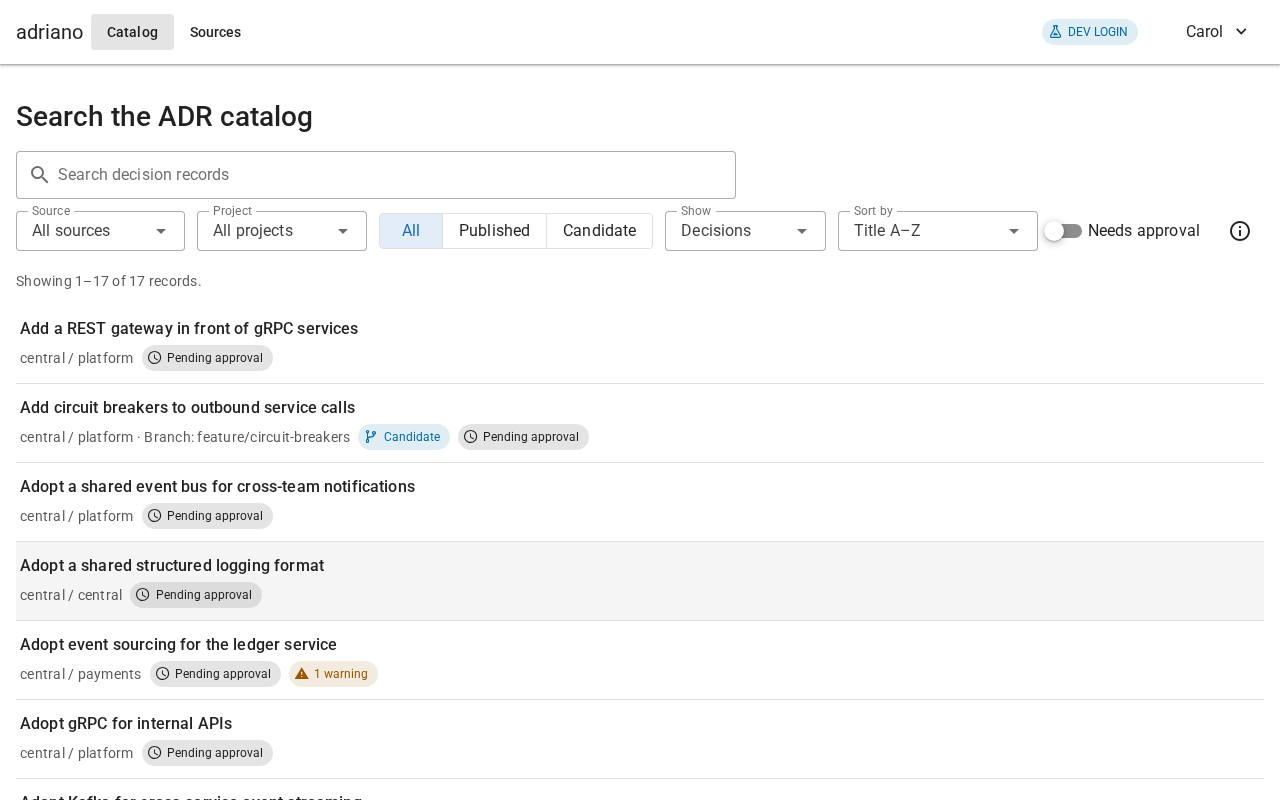Select the All status filter
Viewport: 1280px width, 800px height.
click(x=411, y=231)
